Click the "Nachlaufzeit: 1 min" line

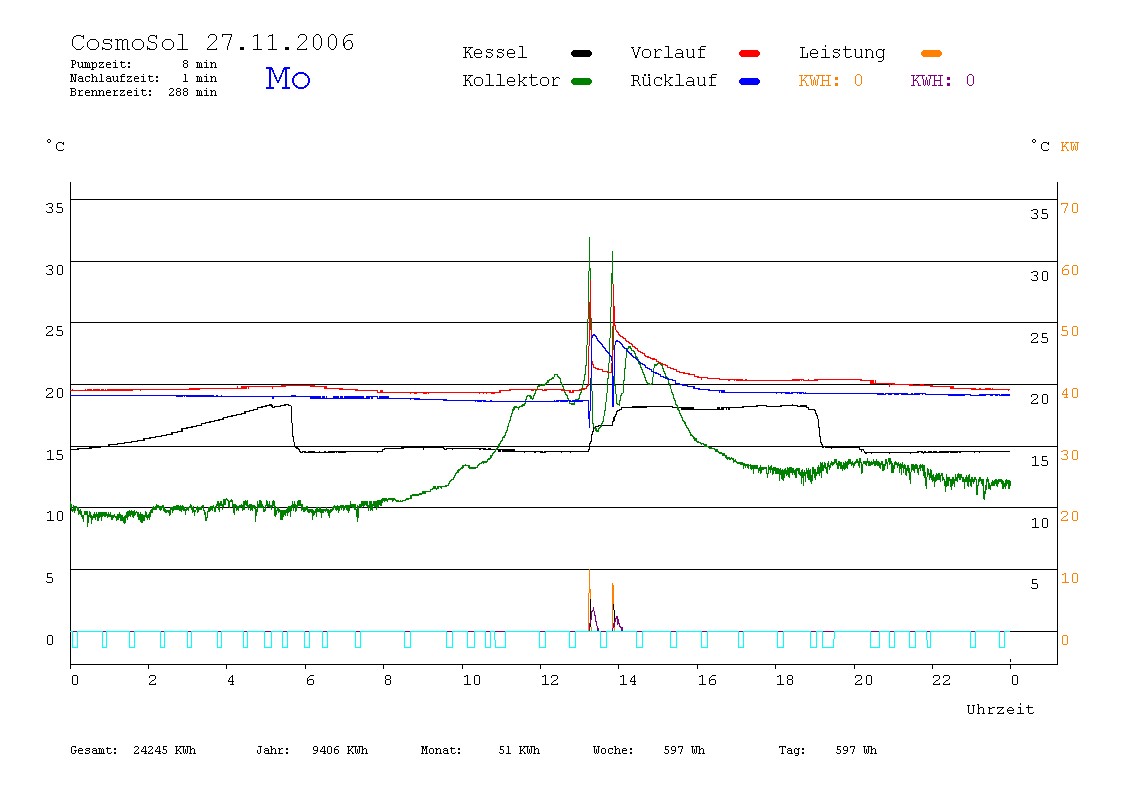(144, 78)
